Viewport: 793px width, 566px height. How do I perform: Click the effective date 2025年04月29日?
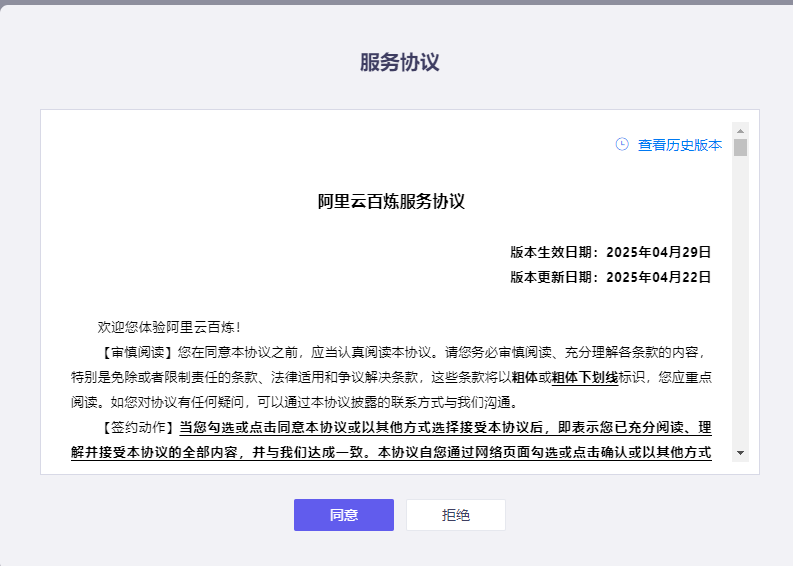pyautogui.click(x=658, y=252)
